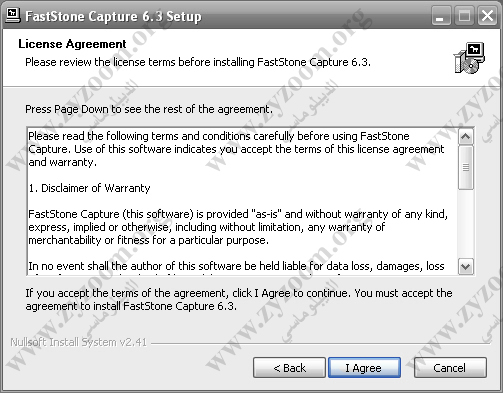Image resolution: width=503 pixels, height=393 pixels.
Task: Click the paragraph starting 'In no event'
Action: click(236, 268)
